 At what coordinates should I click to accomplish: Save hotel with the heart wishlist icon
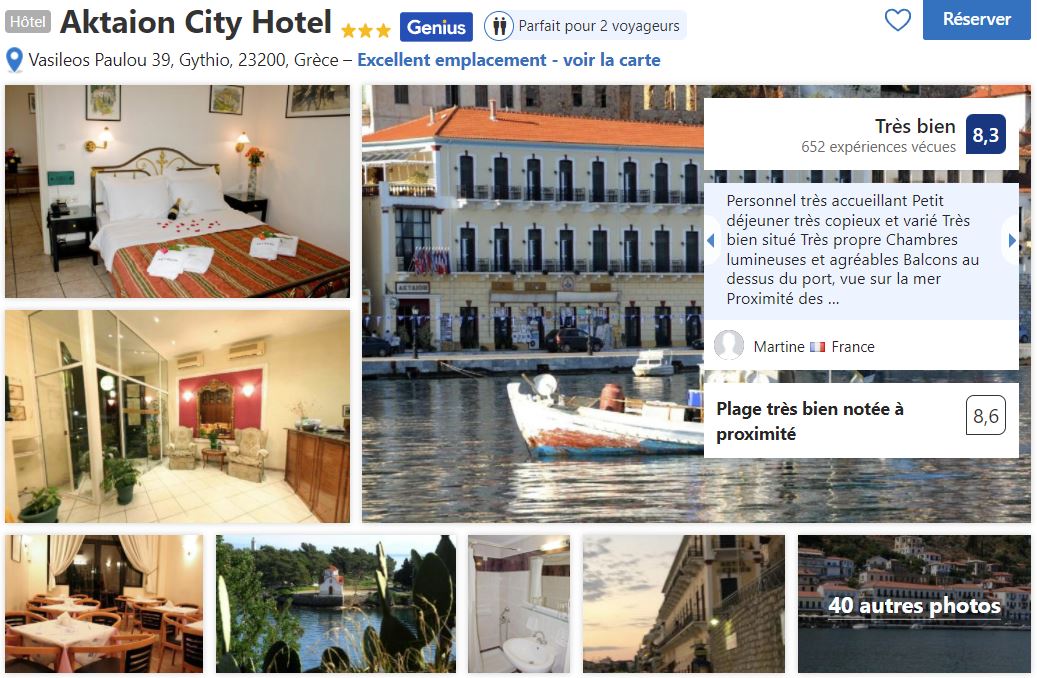click(897, 21)
